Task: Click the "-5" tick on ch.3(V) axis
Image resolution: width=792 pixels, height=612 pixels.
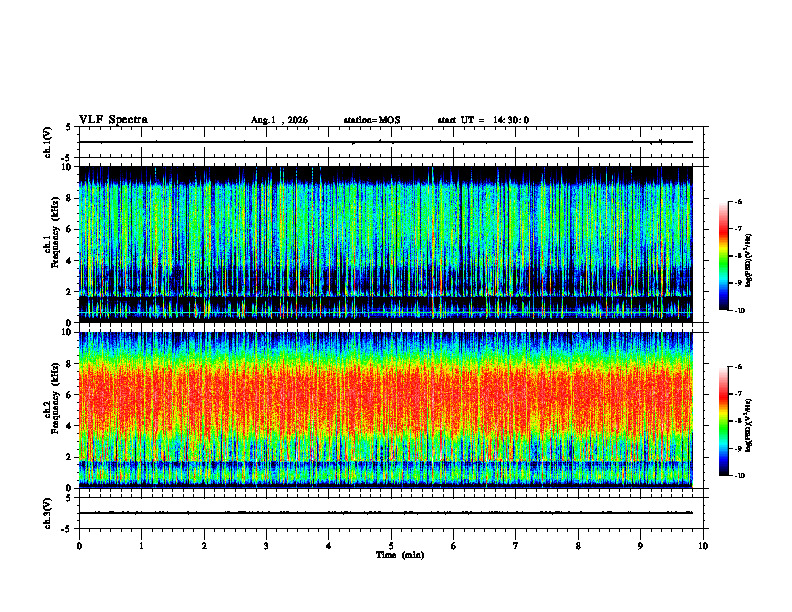Action: tap(68, 529)
